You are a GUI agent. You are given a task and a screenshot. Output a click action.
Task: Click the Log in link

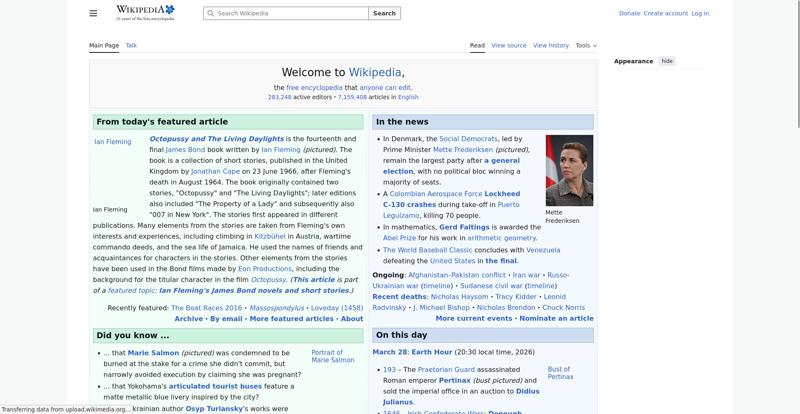[x=700, y=14]
